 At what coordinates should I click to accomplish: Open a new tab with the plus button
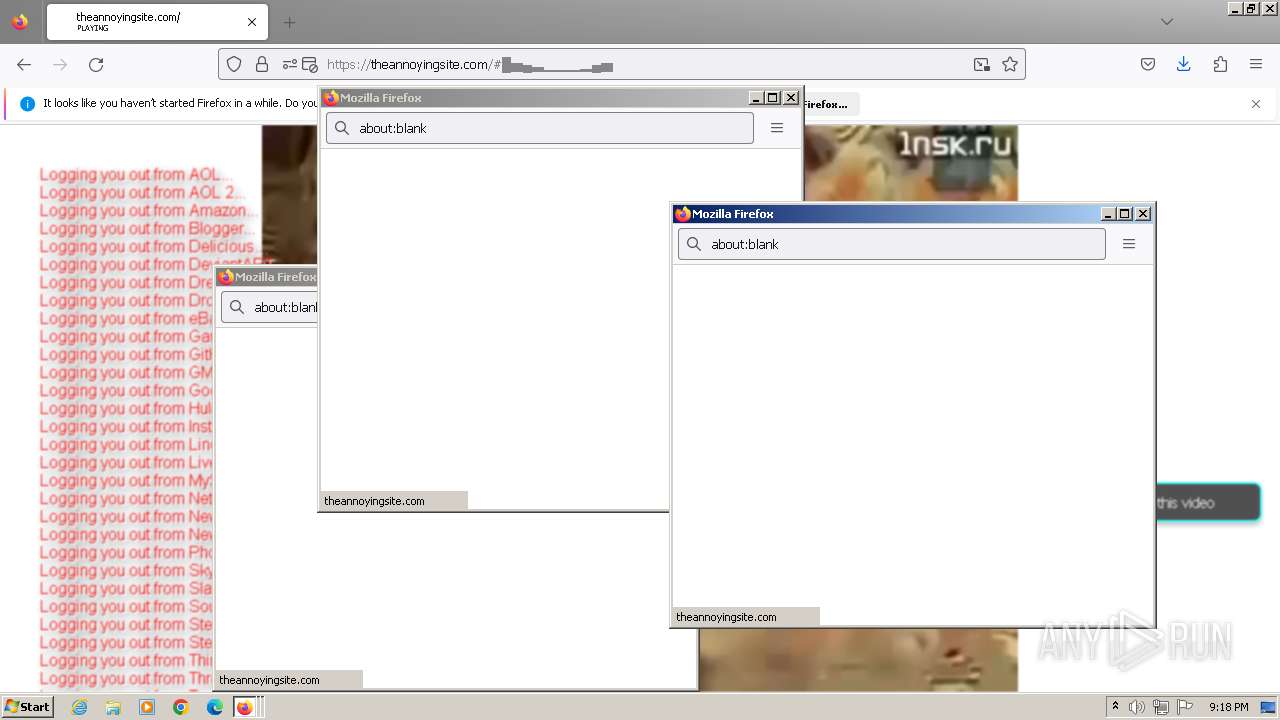click(x=289, y=22)
